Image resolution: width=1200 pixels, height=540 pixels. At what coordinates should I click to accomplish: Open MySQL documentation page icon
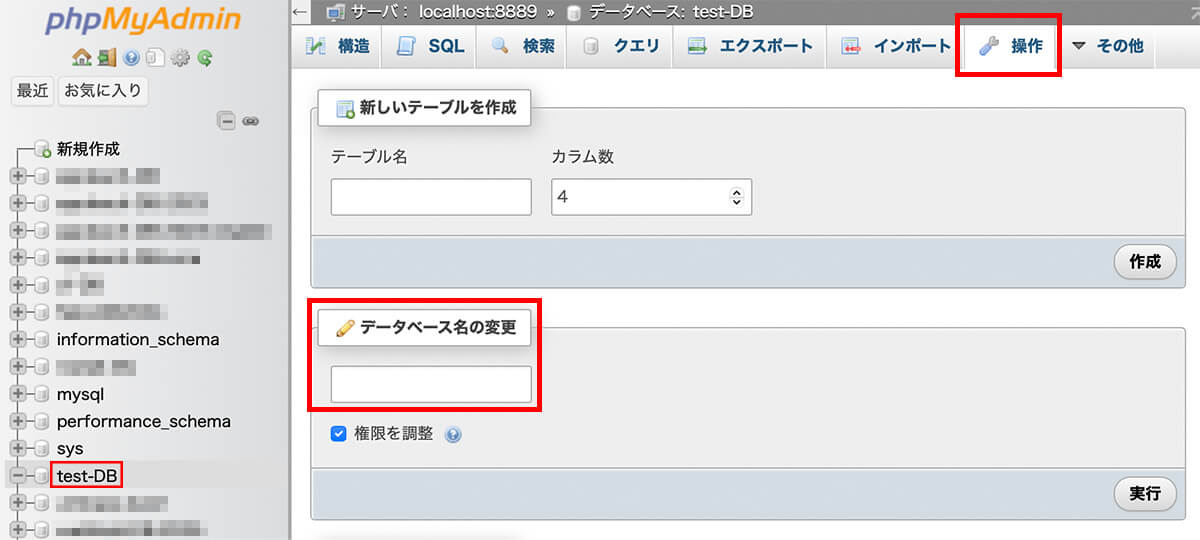155,58
